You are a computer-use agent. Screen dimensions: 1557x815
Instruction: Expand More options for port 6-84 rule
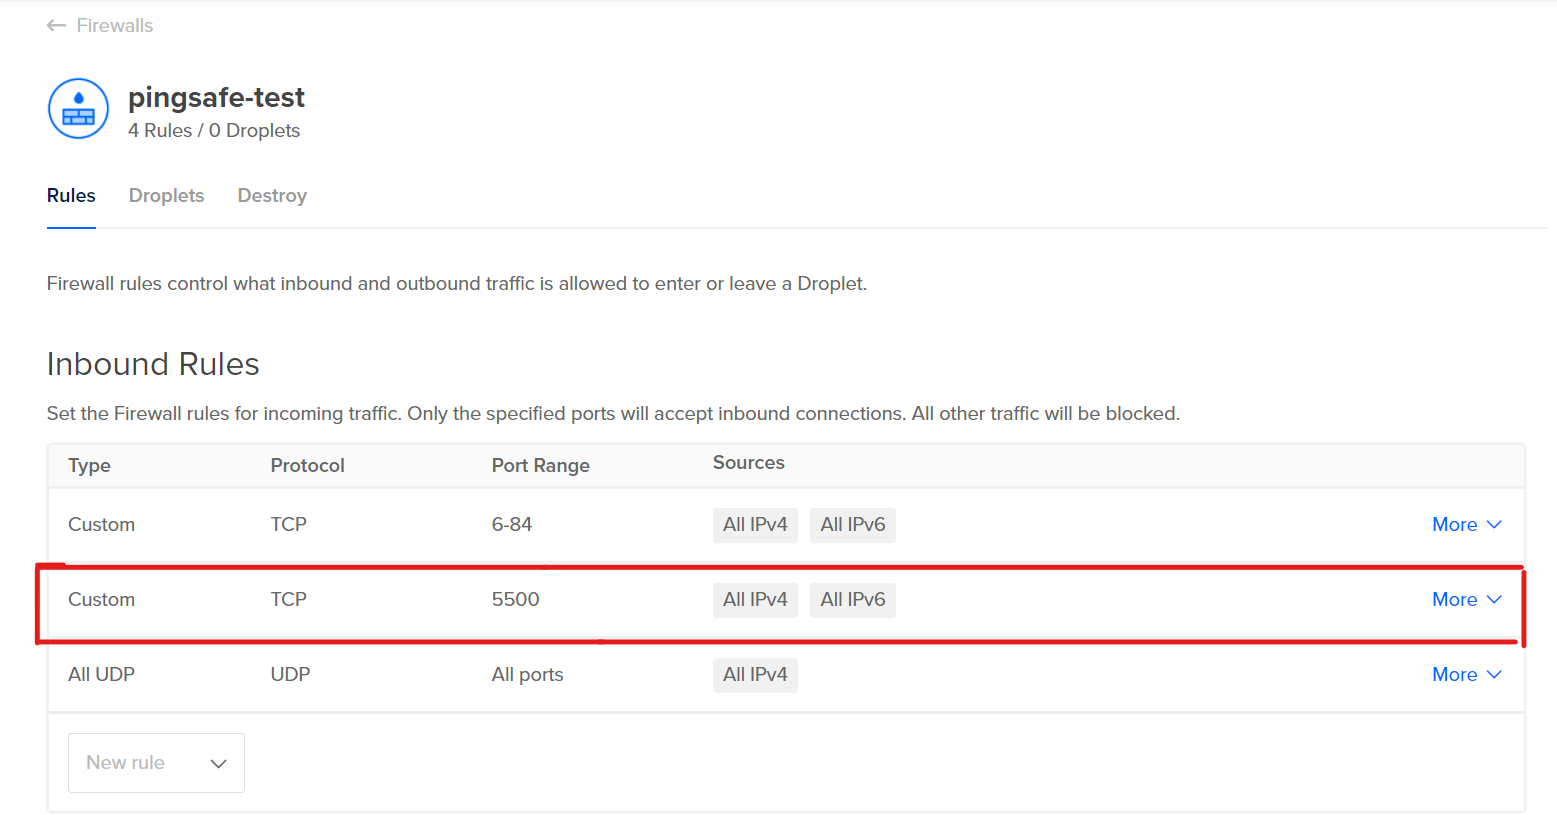[x=1454, y=525]
